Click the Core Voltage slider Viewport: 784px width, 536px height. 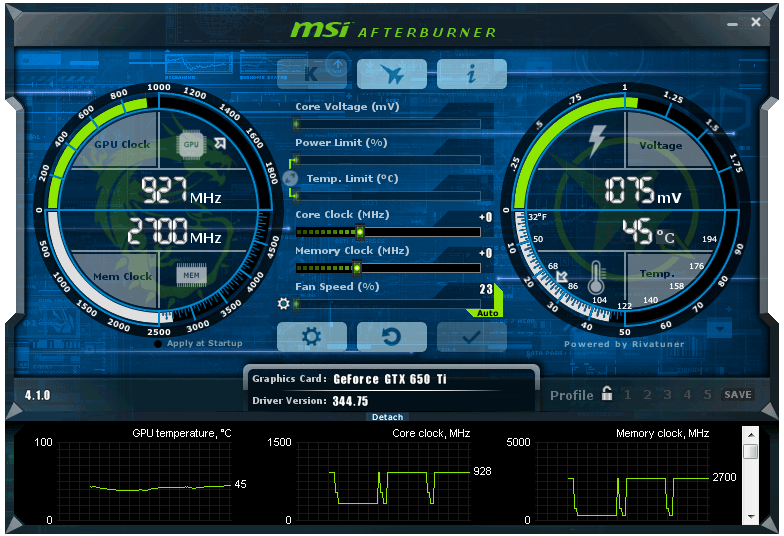pyautogui.click(x=386, y=124)
